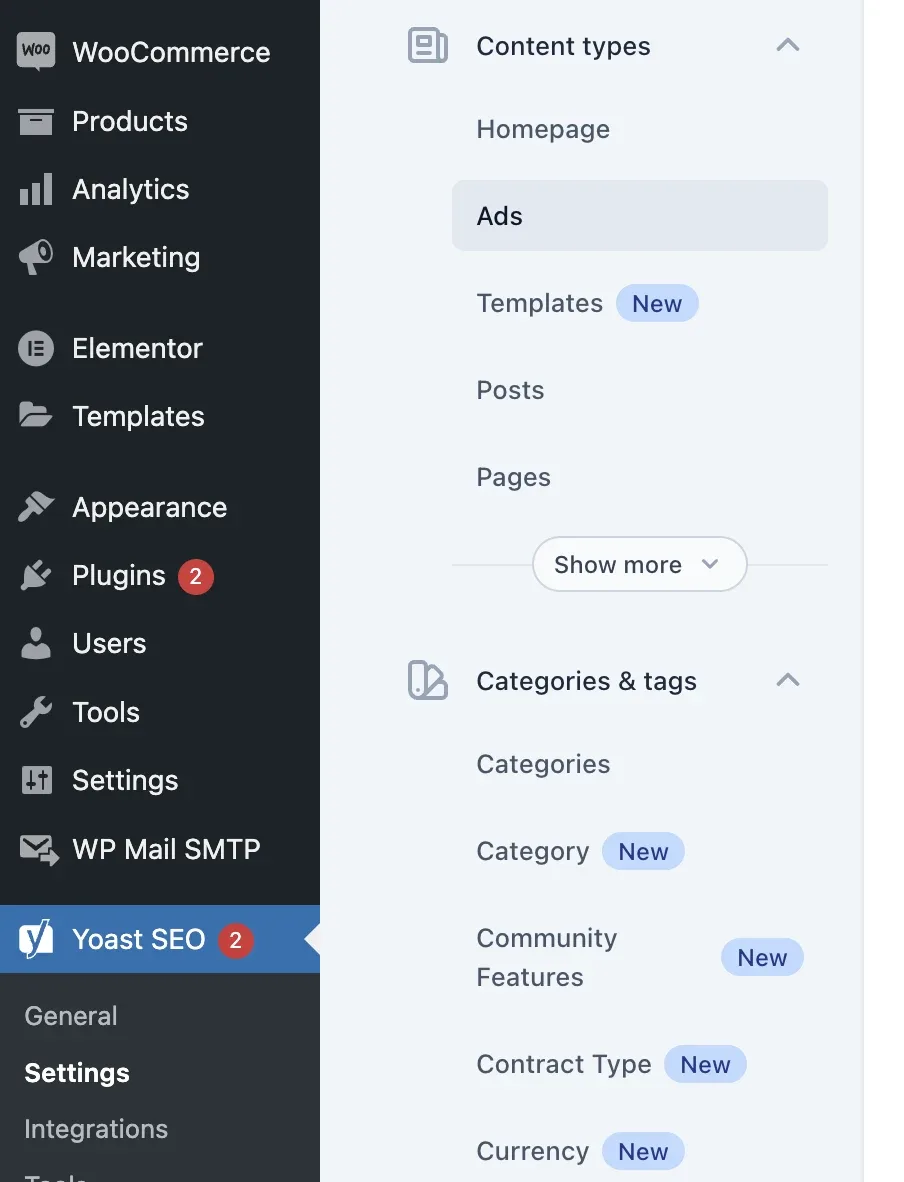Open Yoast Settings submenu item
Screen dimensions: 904x1182
(77, 1073)
